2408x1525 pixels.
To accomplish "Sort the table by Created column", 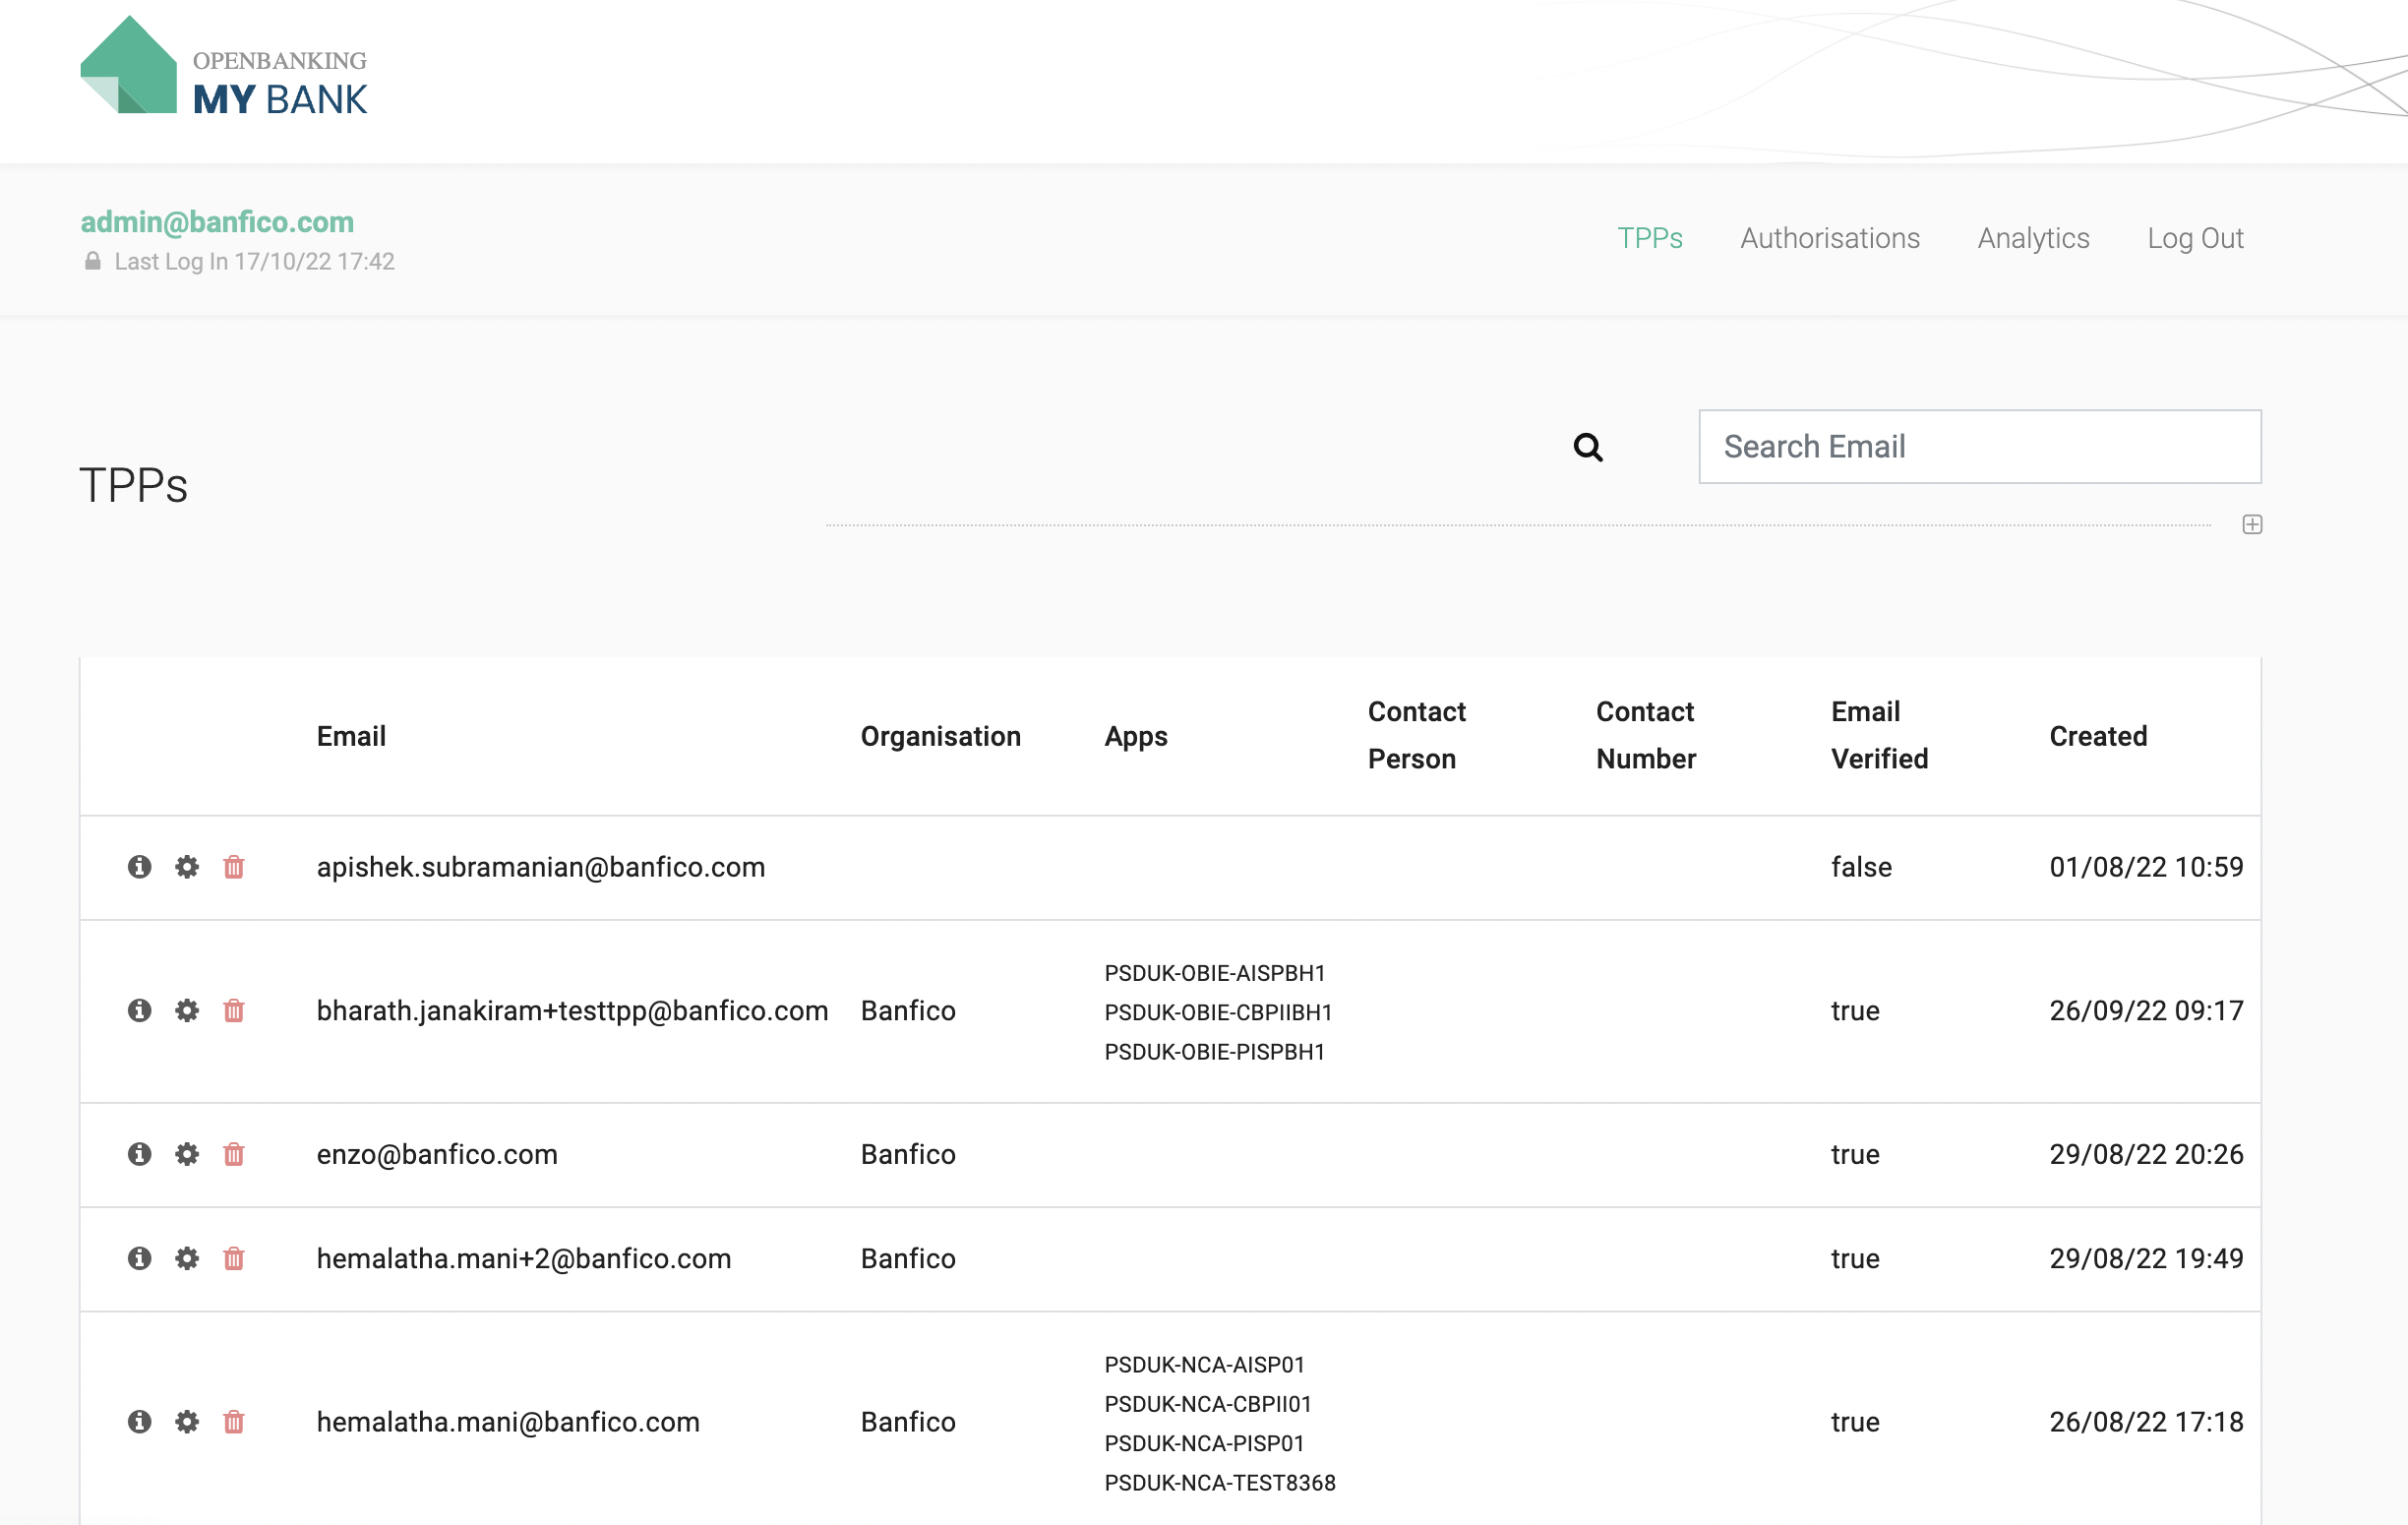I will [2098, 736].
